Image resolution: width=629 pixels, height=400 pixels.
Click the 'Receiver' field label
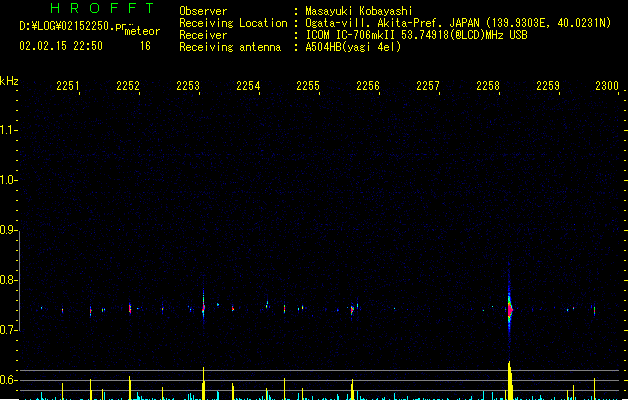coord(203,35)
